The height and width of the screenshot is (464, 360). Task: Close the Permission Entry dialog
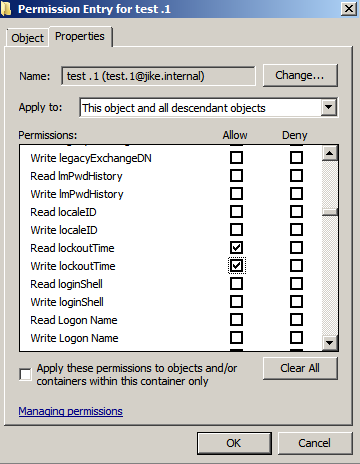pos(349,8)
